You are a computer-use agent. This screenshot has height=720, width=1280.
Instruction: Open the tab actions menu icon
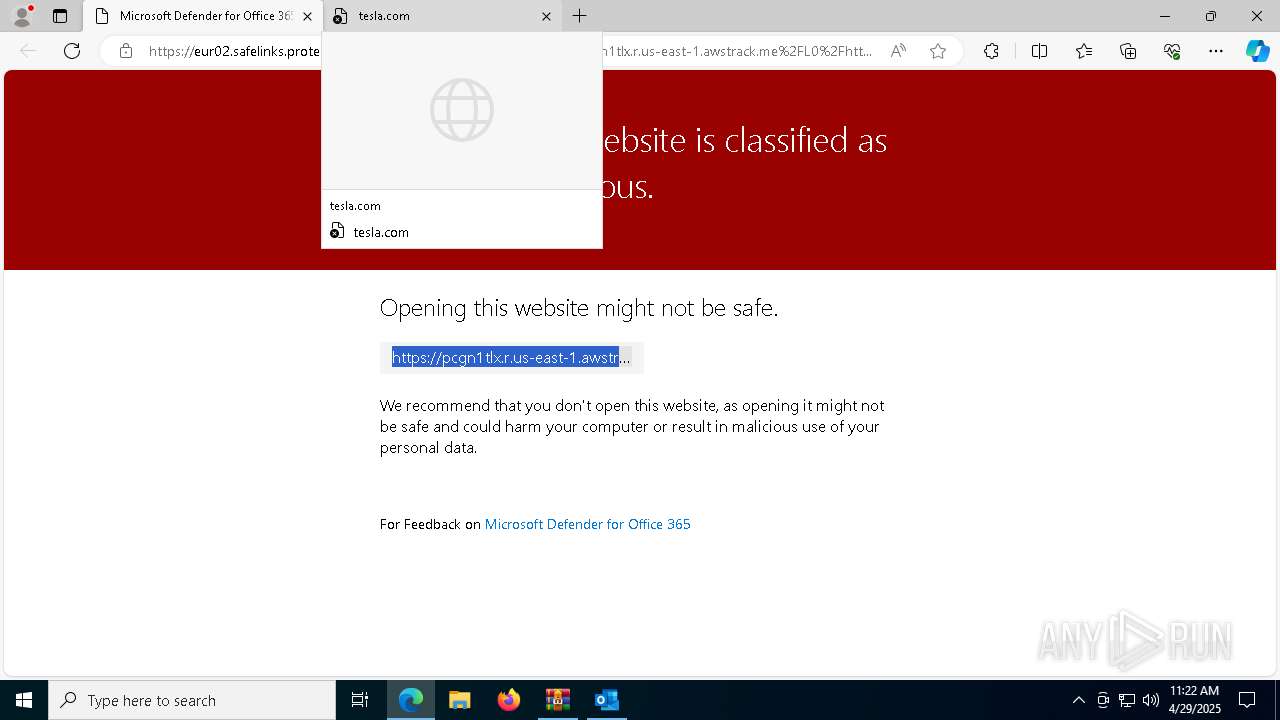coord(60,16)
